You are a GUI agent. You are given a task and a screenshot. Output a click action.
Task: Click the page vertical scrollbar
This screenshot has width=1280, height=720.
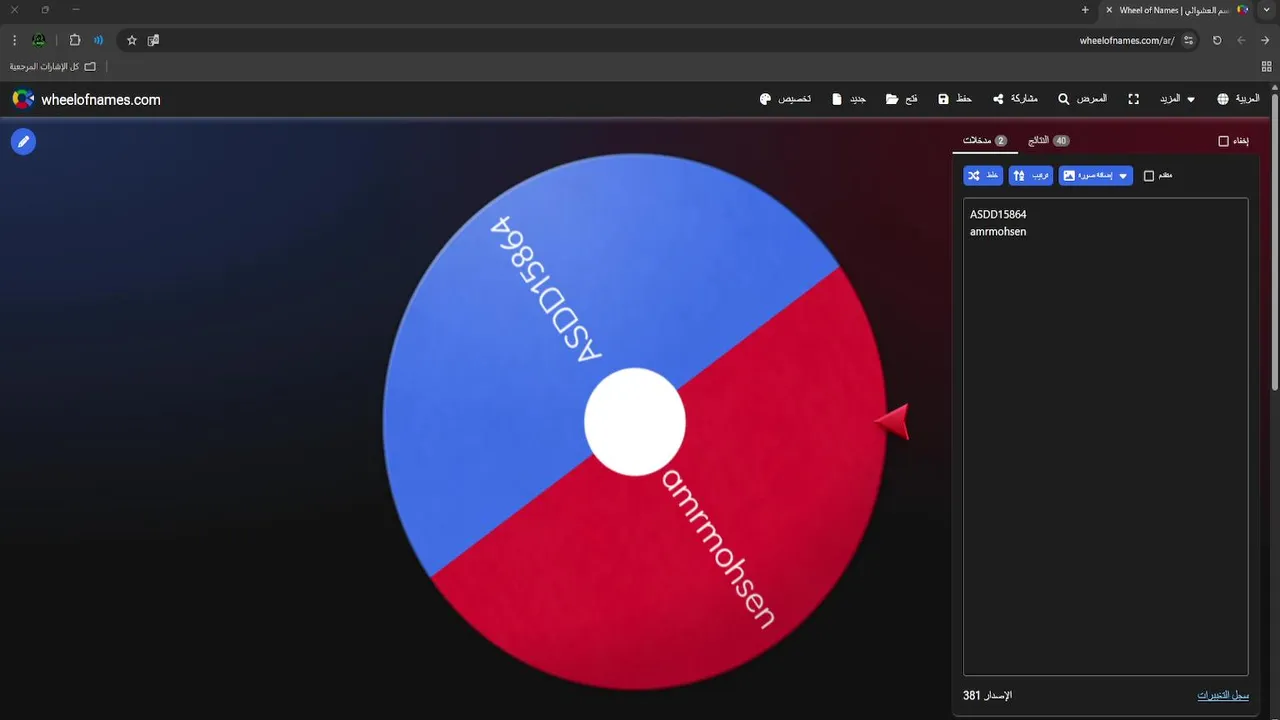tap(1275, 240)
